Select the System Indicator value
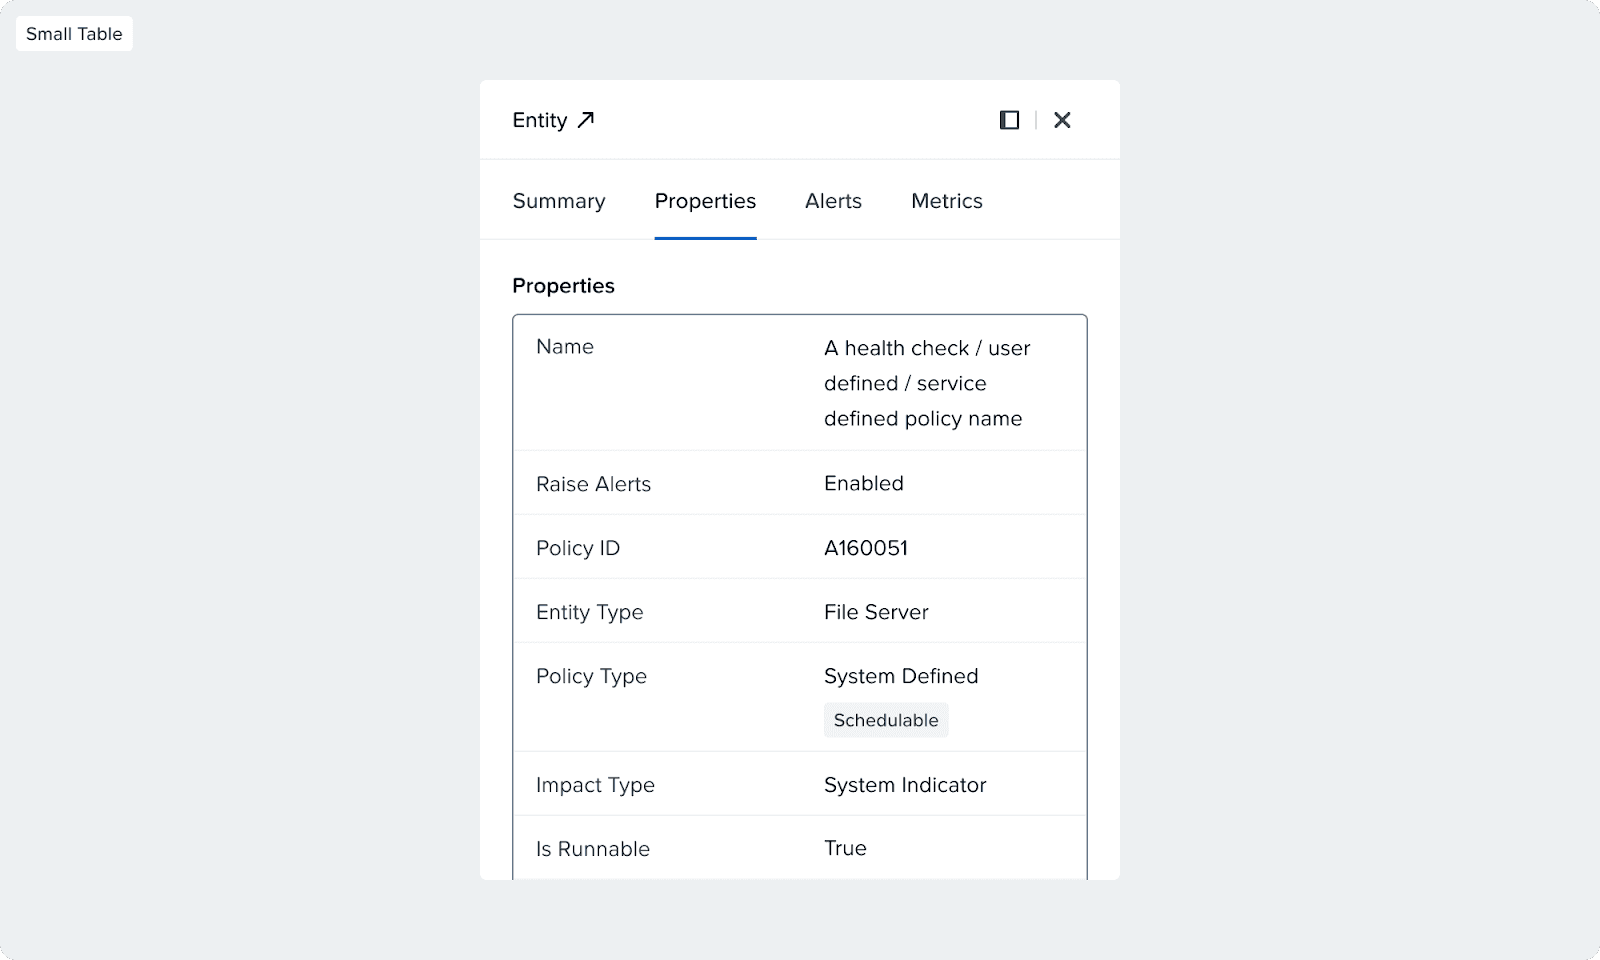This screenshot has width=1600, height=960. (904, 785)
